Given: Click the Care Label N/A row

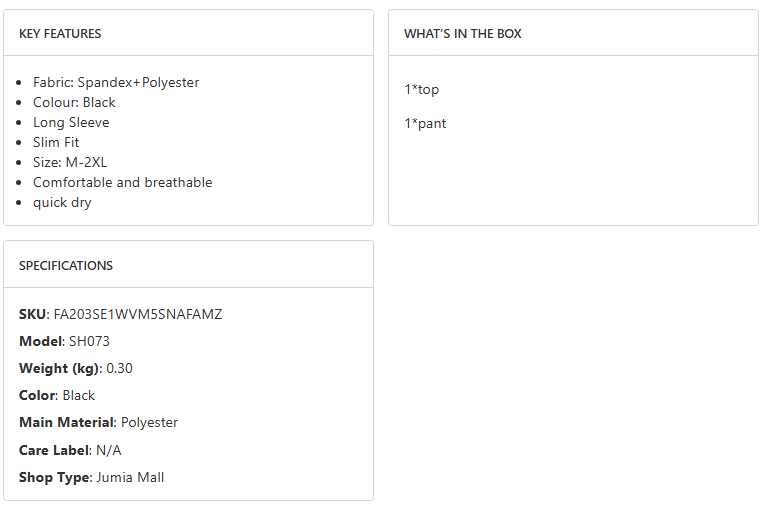Looking at the screenshot, I should (x=70, y=451).
